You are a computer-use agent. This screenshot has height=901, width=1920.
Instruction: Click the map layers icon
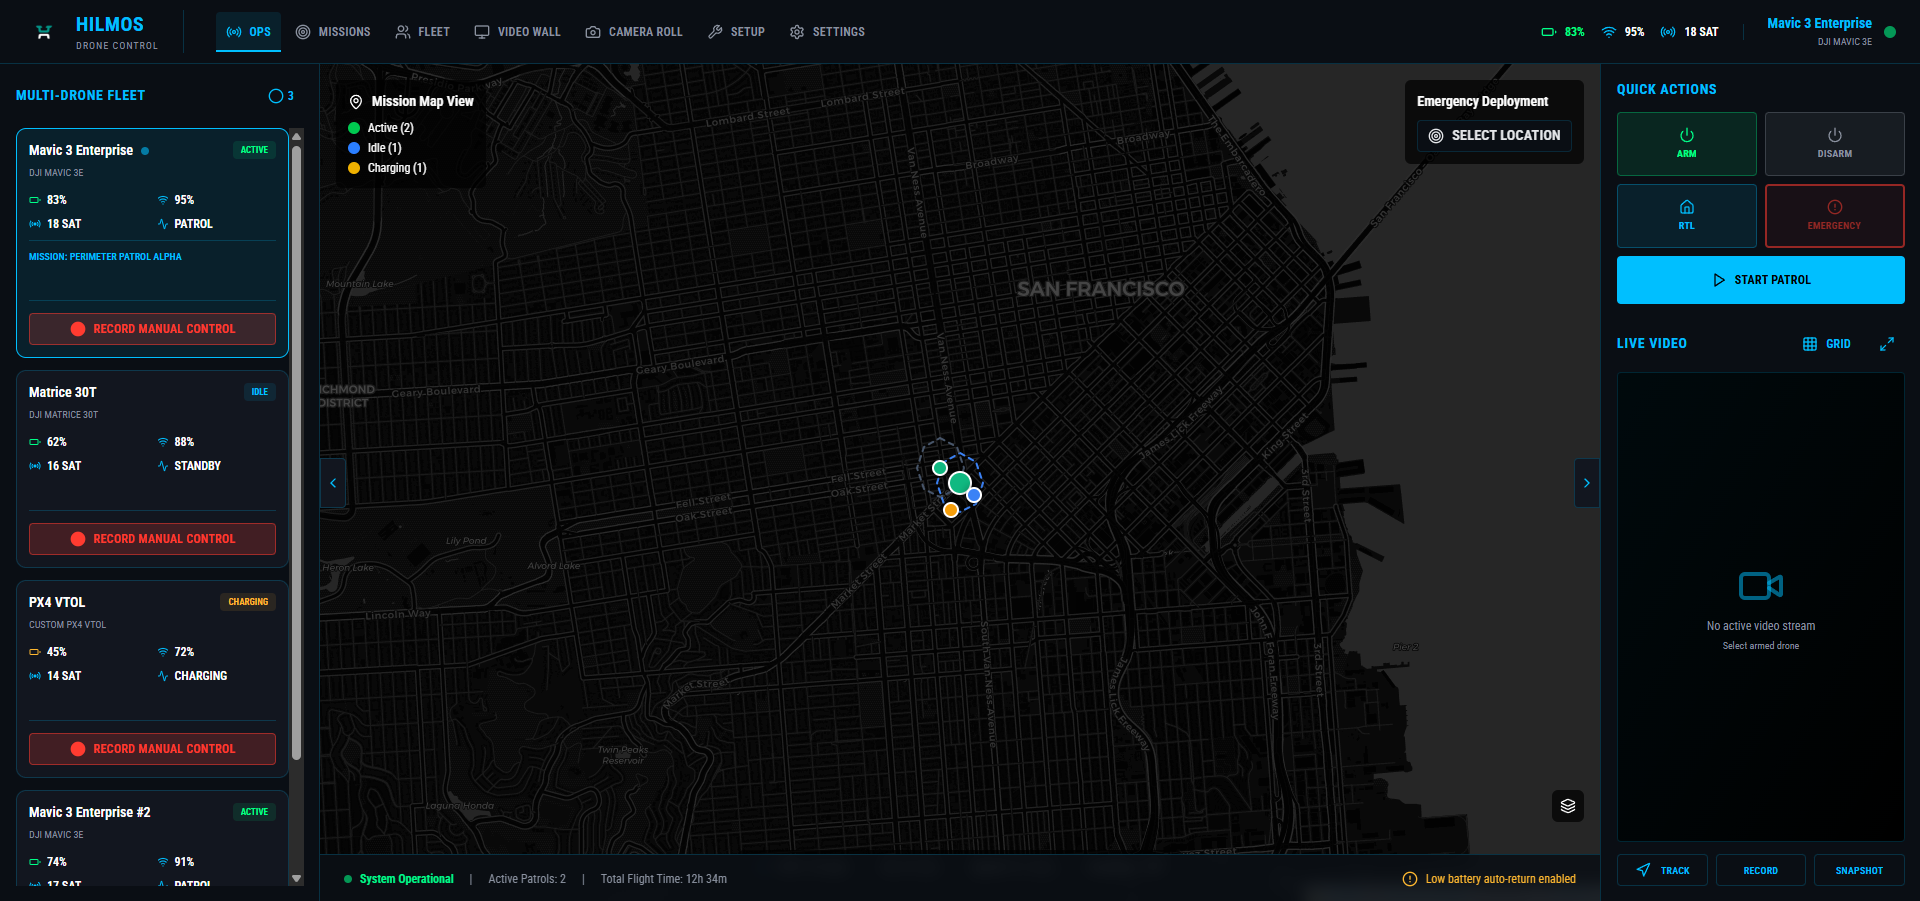[x=1567, y=806]
